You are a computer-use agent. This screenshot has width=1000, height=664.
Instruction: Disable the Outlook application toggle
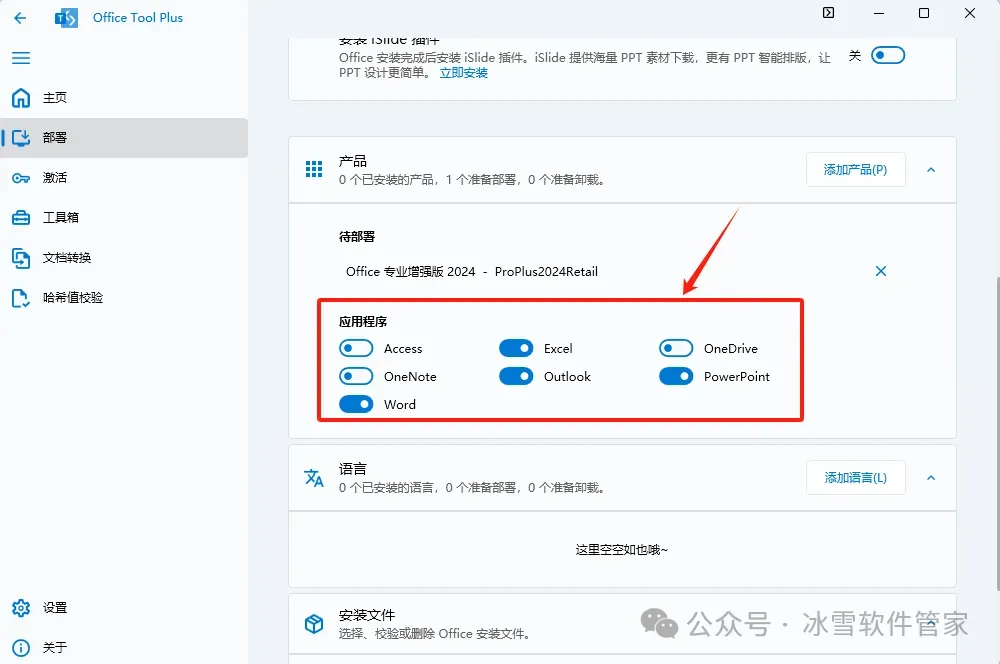click(516, 376)
